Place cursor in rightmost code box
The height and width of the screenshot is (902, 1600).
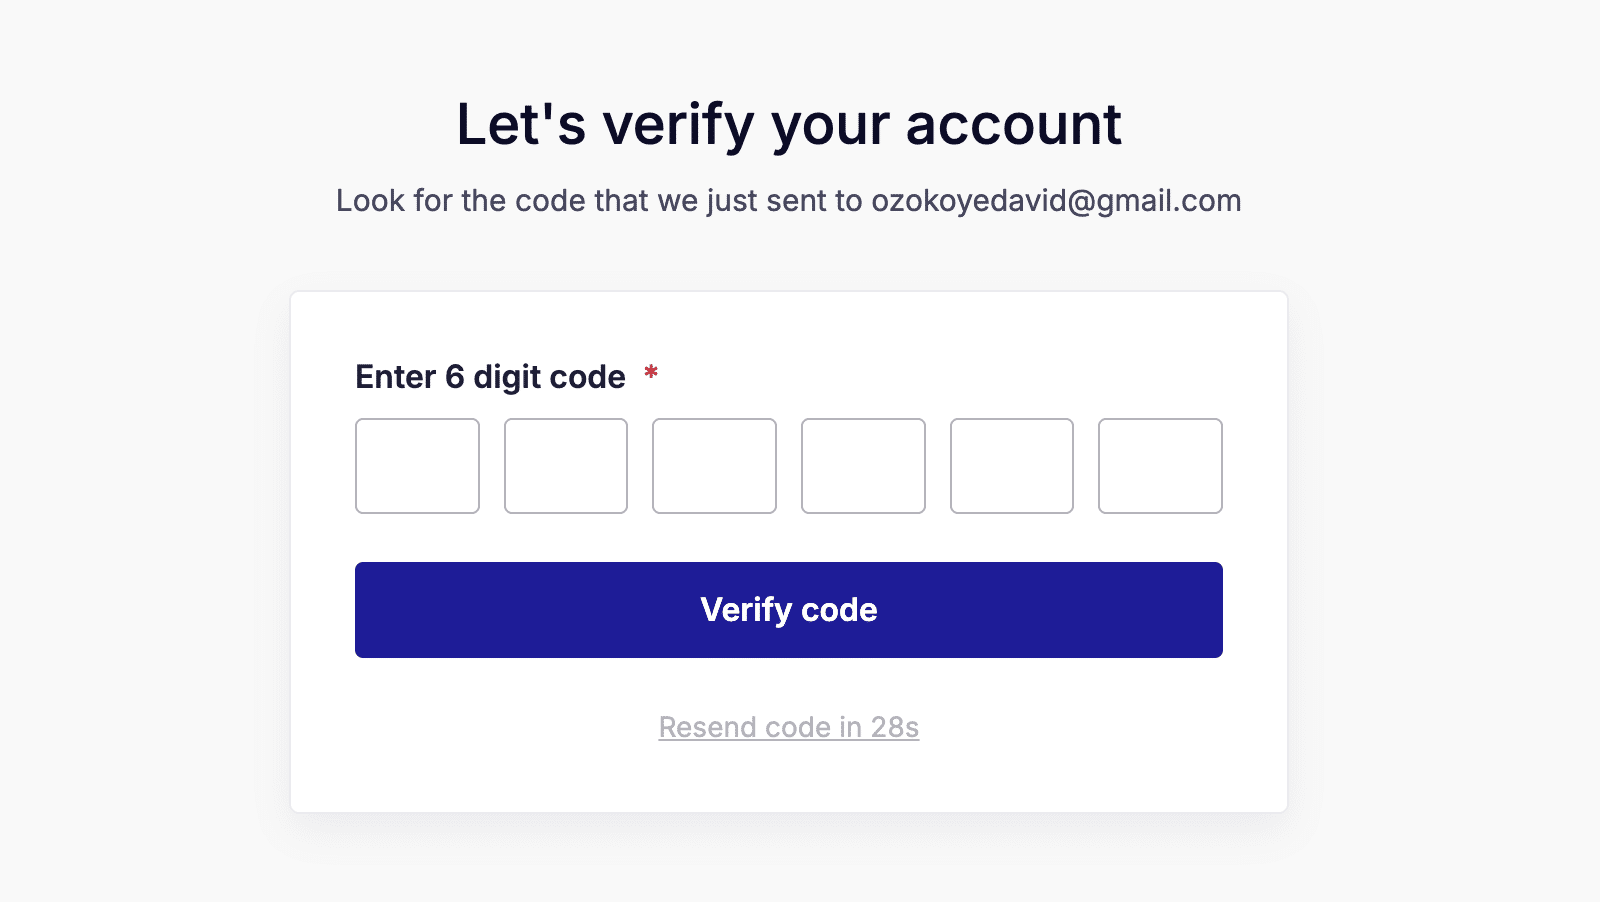point(1160,466)
